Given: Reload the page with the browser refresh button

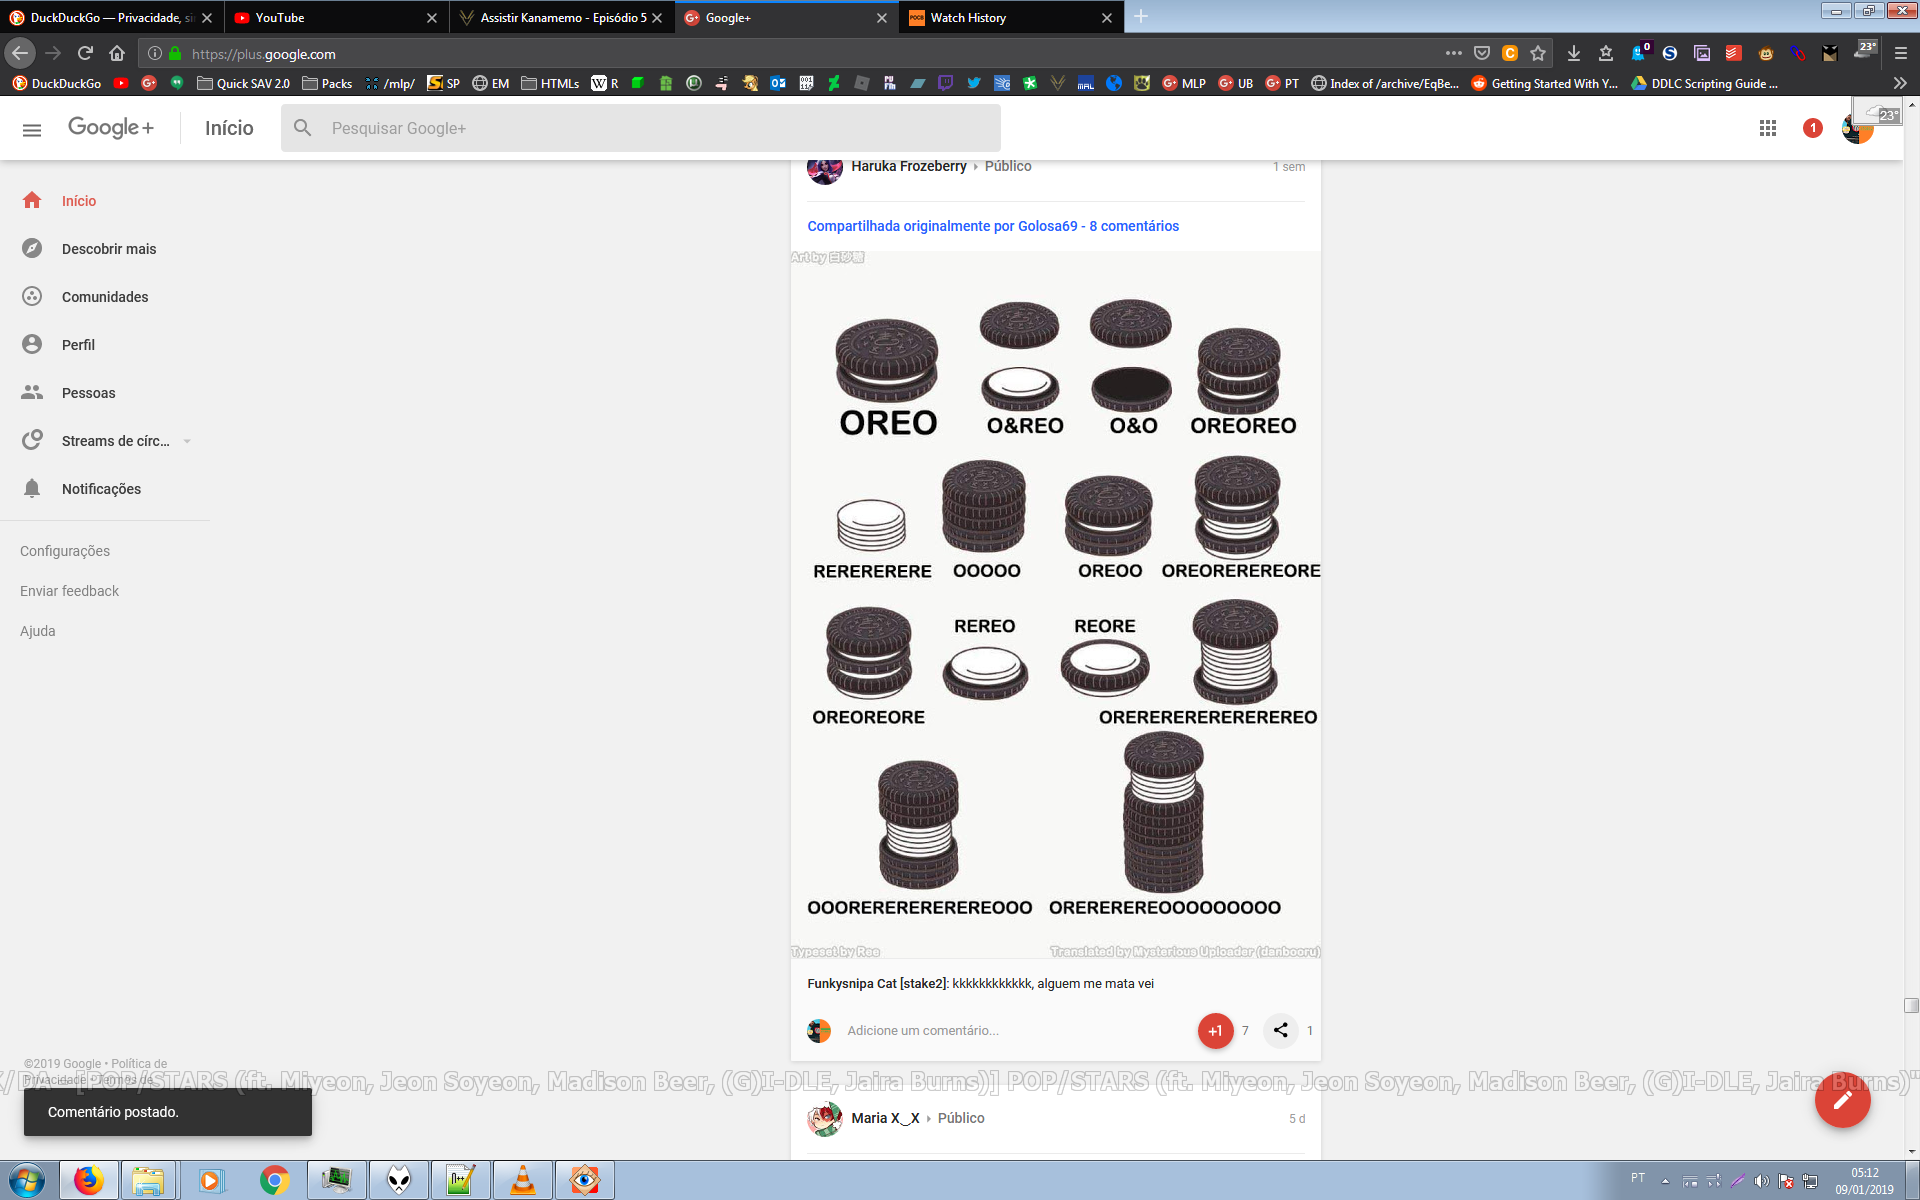Looking at the screenshot, I should pyautogui.click(x=85, y=53).
